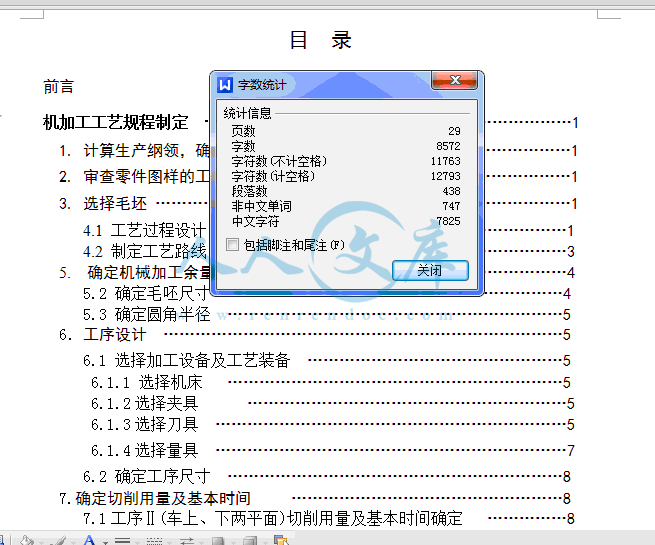Image resolution: width=655 pixels, height=545 pixels.
Task: Click the 中文字符 label
Action: [256, 221]
